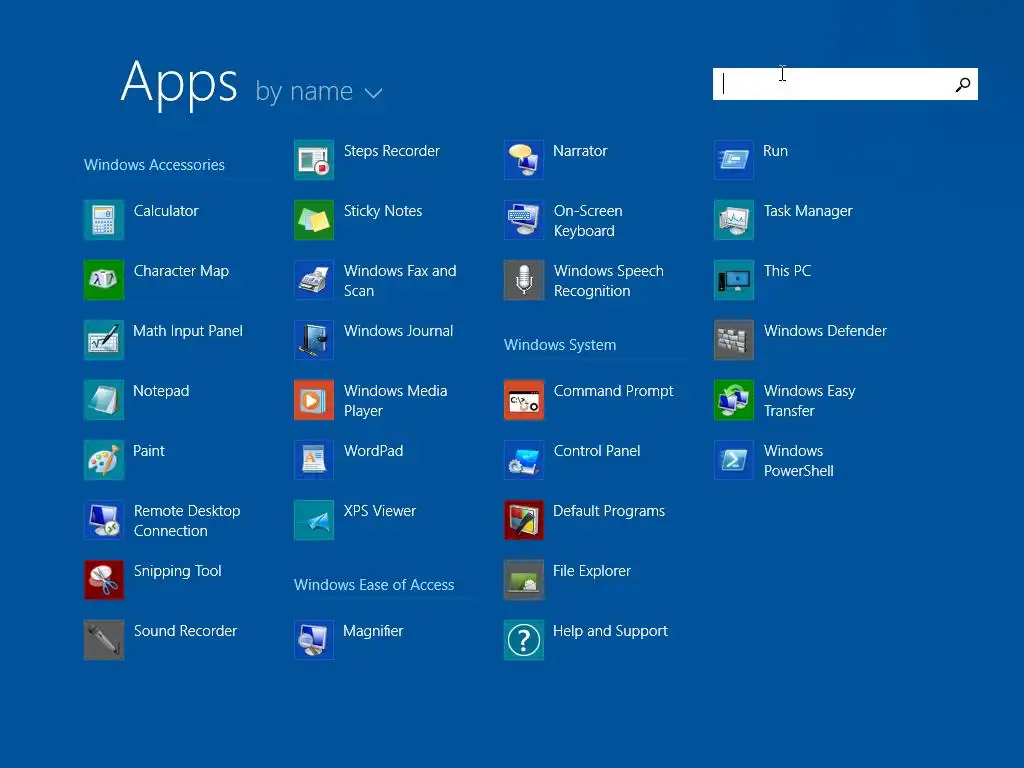Screen dimensions: 1024x768
Task: Open the Task Manager icon
Action: (734, 220)
